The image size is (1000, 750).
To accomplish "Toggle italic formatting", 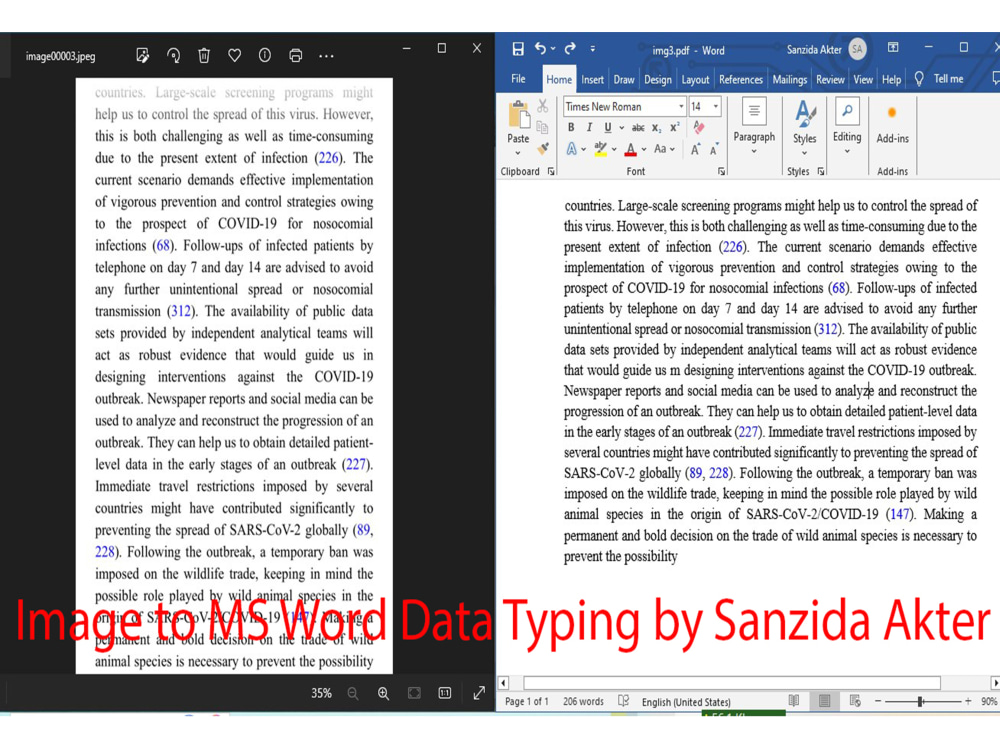I will coord(589,128).
